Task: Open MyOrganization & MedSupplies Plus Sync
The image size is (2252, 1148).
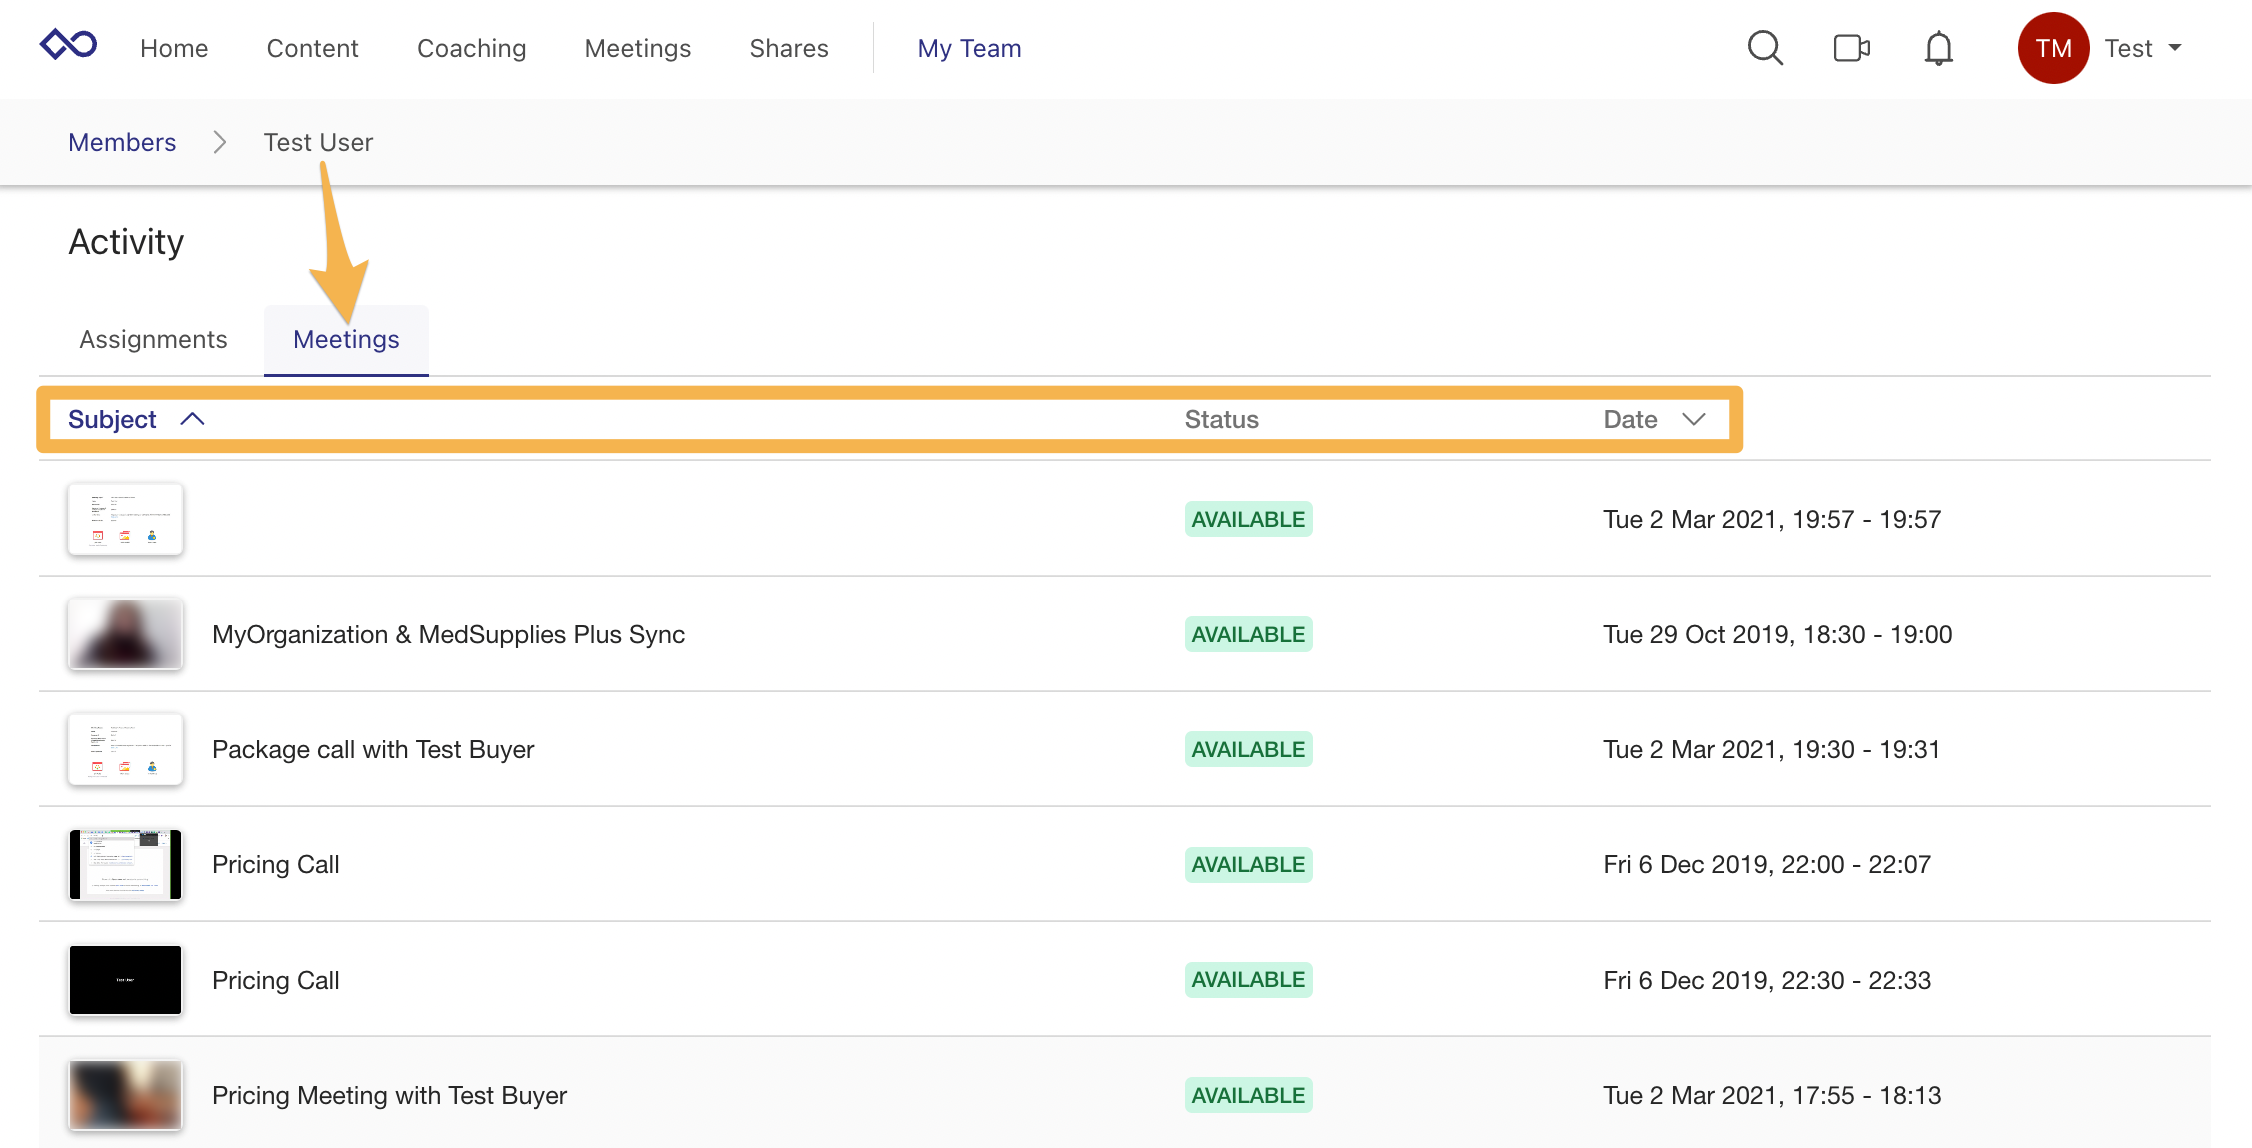Action: [x=448, y=634]
